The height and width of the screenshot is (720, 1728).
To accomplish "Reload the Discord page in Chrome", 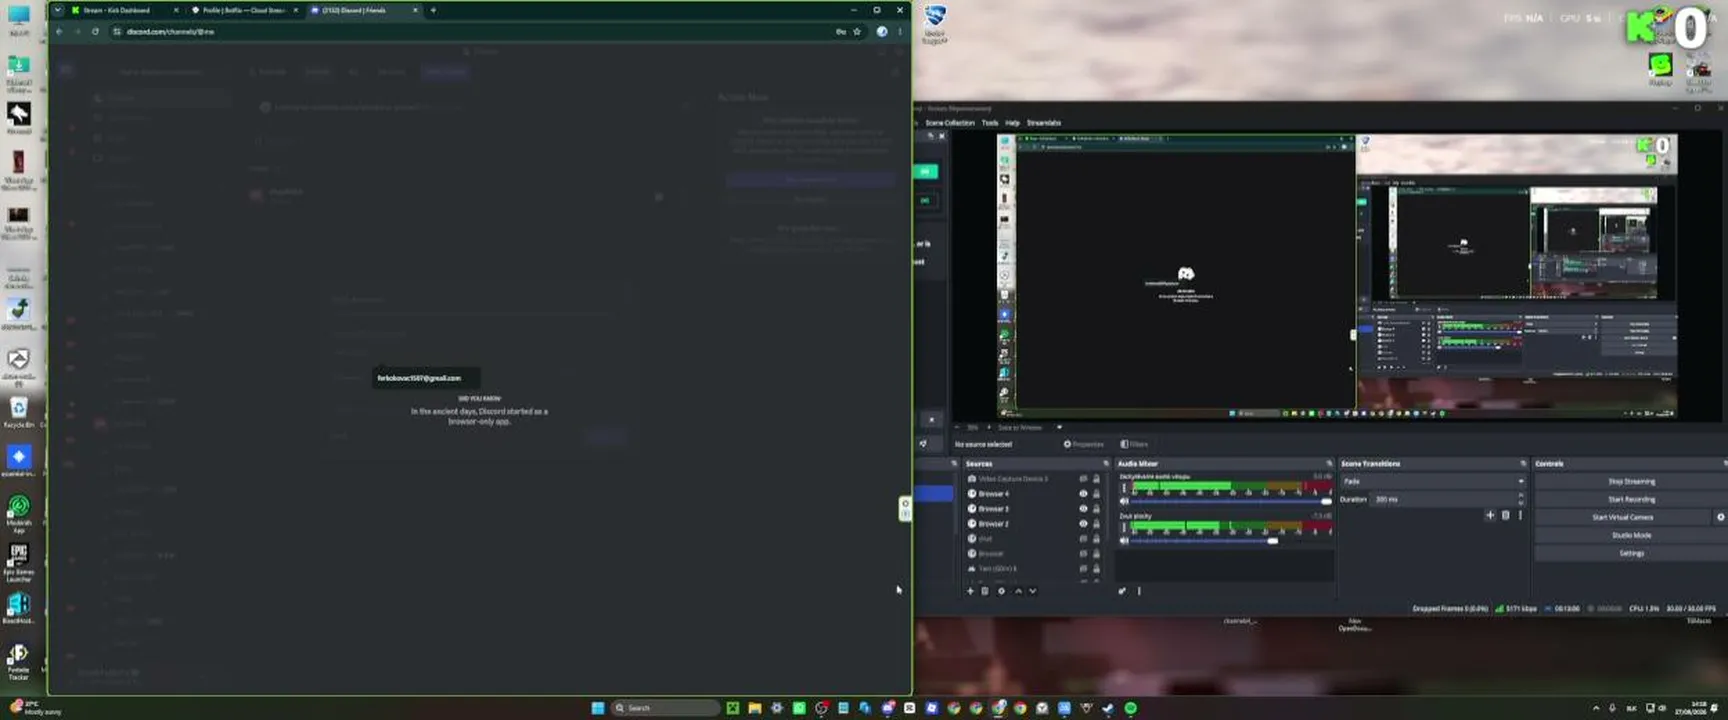I will point(95,31).
